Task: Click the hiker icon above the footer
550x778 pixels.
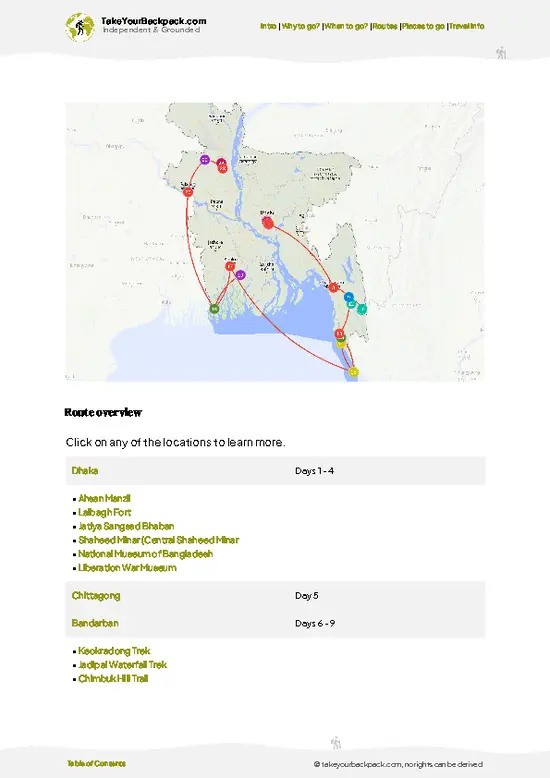Action: pyautogui.click(x=336, y=743)
